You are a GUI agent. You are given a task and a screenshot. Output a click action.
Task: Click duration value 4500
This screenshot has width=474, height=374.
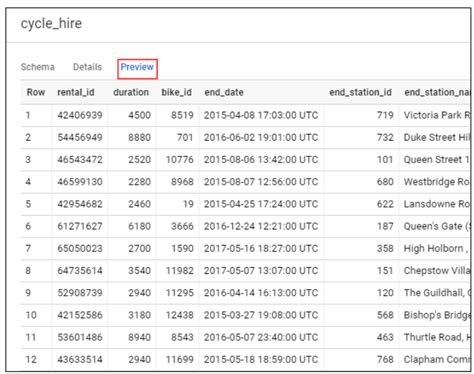coord(139,115)
